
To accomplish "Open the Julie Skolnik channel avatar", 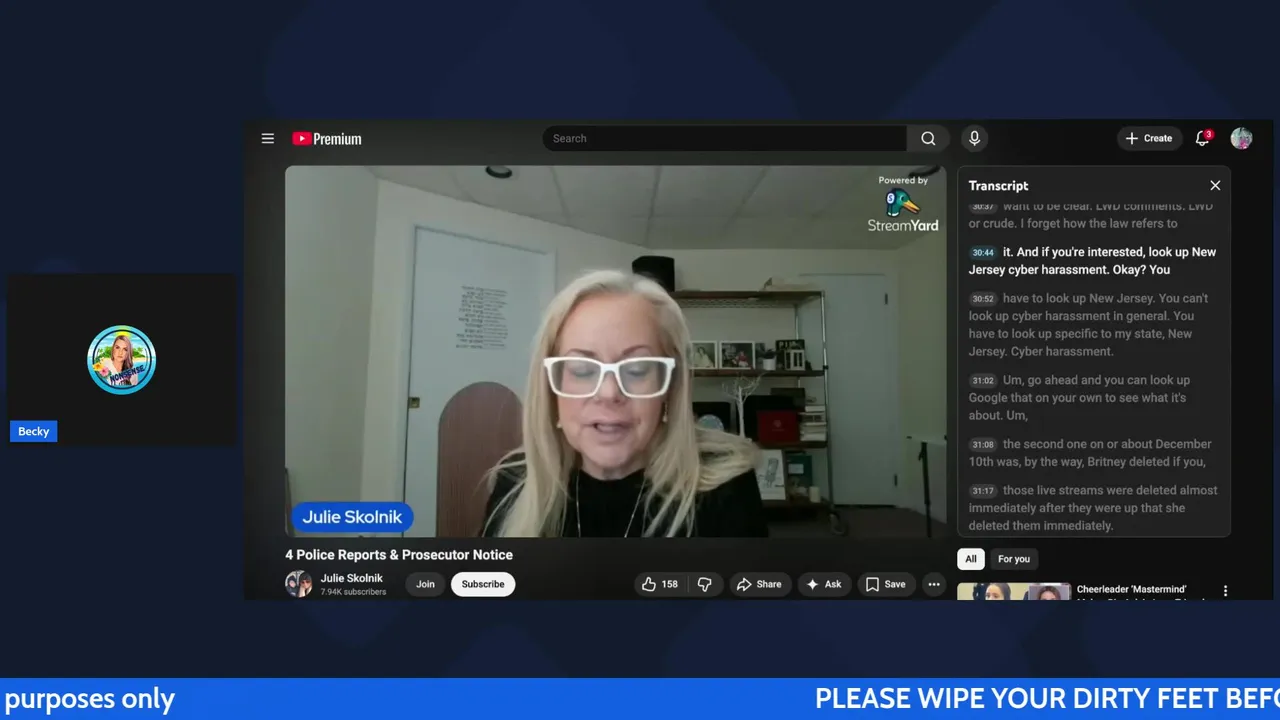I will pyautogui.click(x=298, y=584).
